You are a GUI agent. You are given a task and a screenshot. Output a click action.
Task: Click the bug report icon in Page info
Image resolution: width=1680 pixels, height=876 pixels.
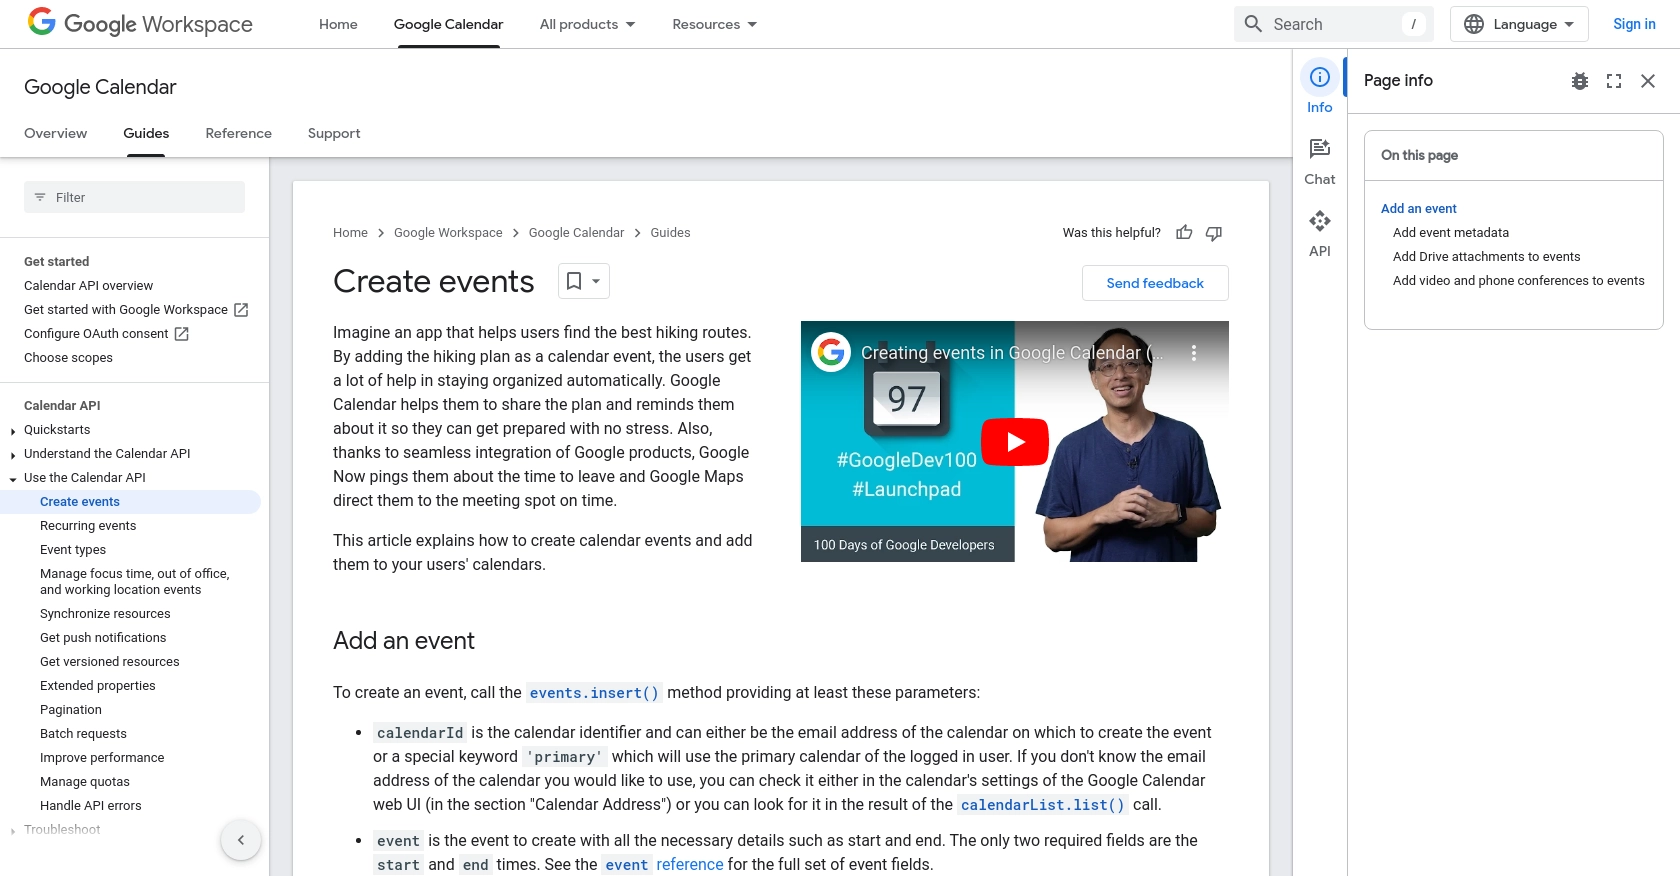(1580, 81)
